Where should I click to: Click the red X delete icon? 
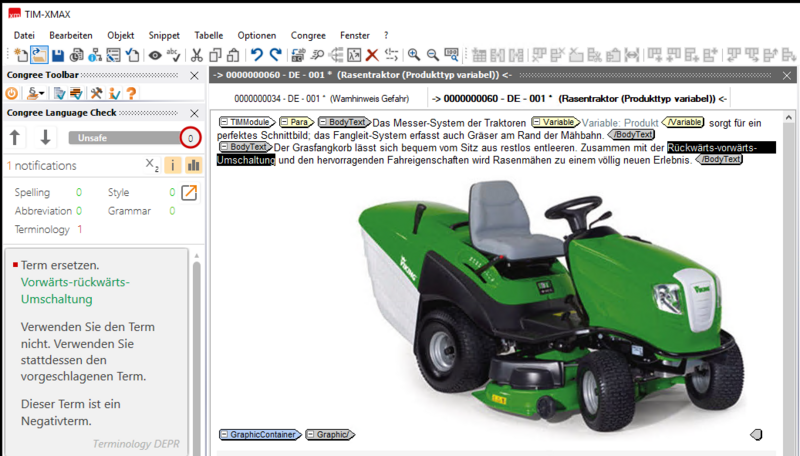(372, 55)
